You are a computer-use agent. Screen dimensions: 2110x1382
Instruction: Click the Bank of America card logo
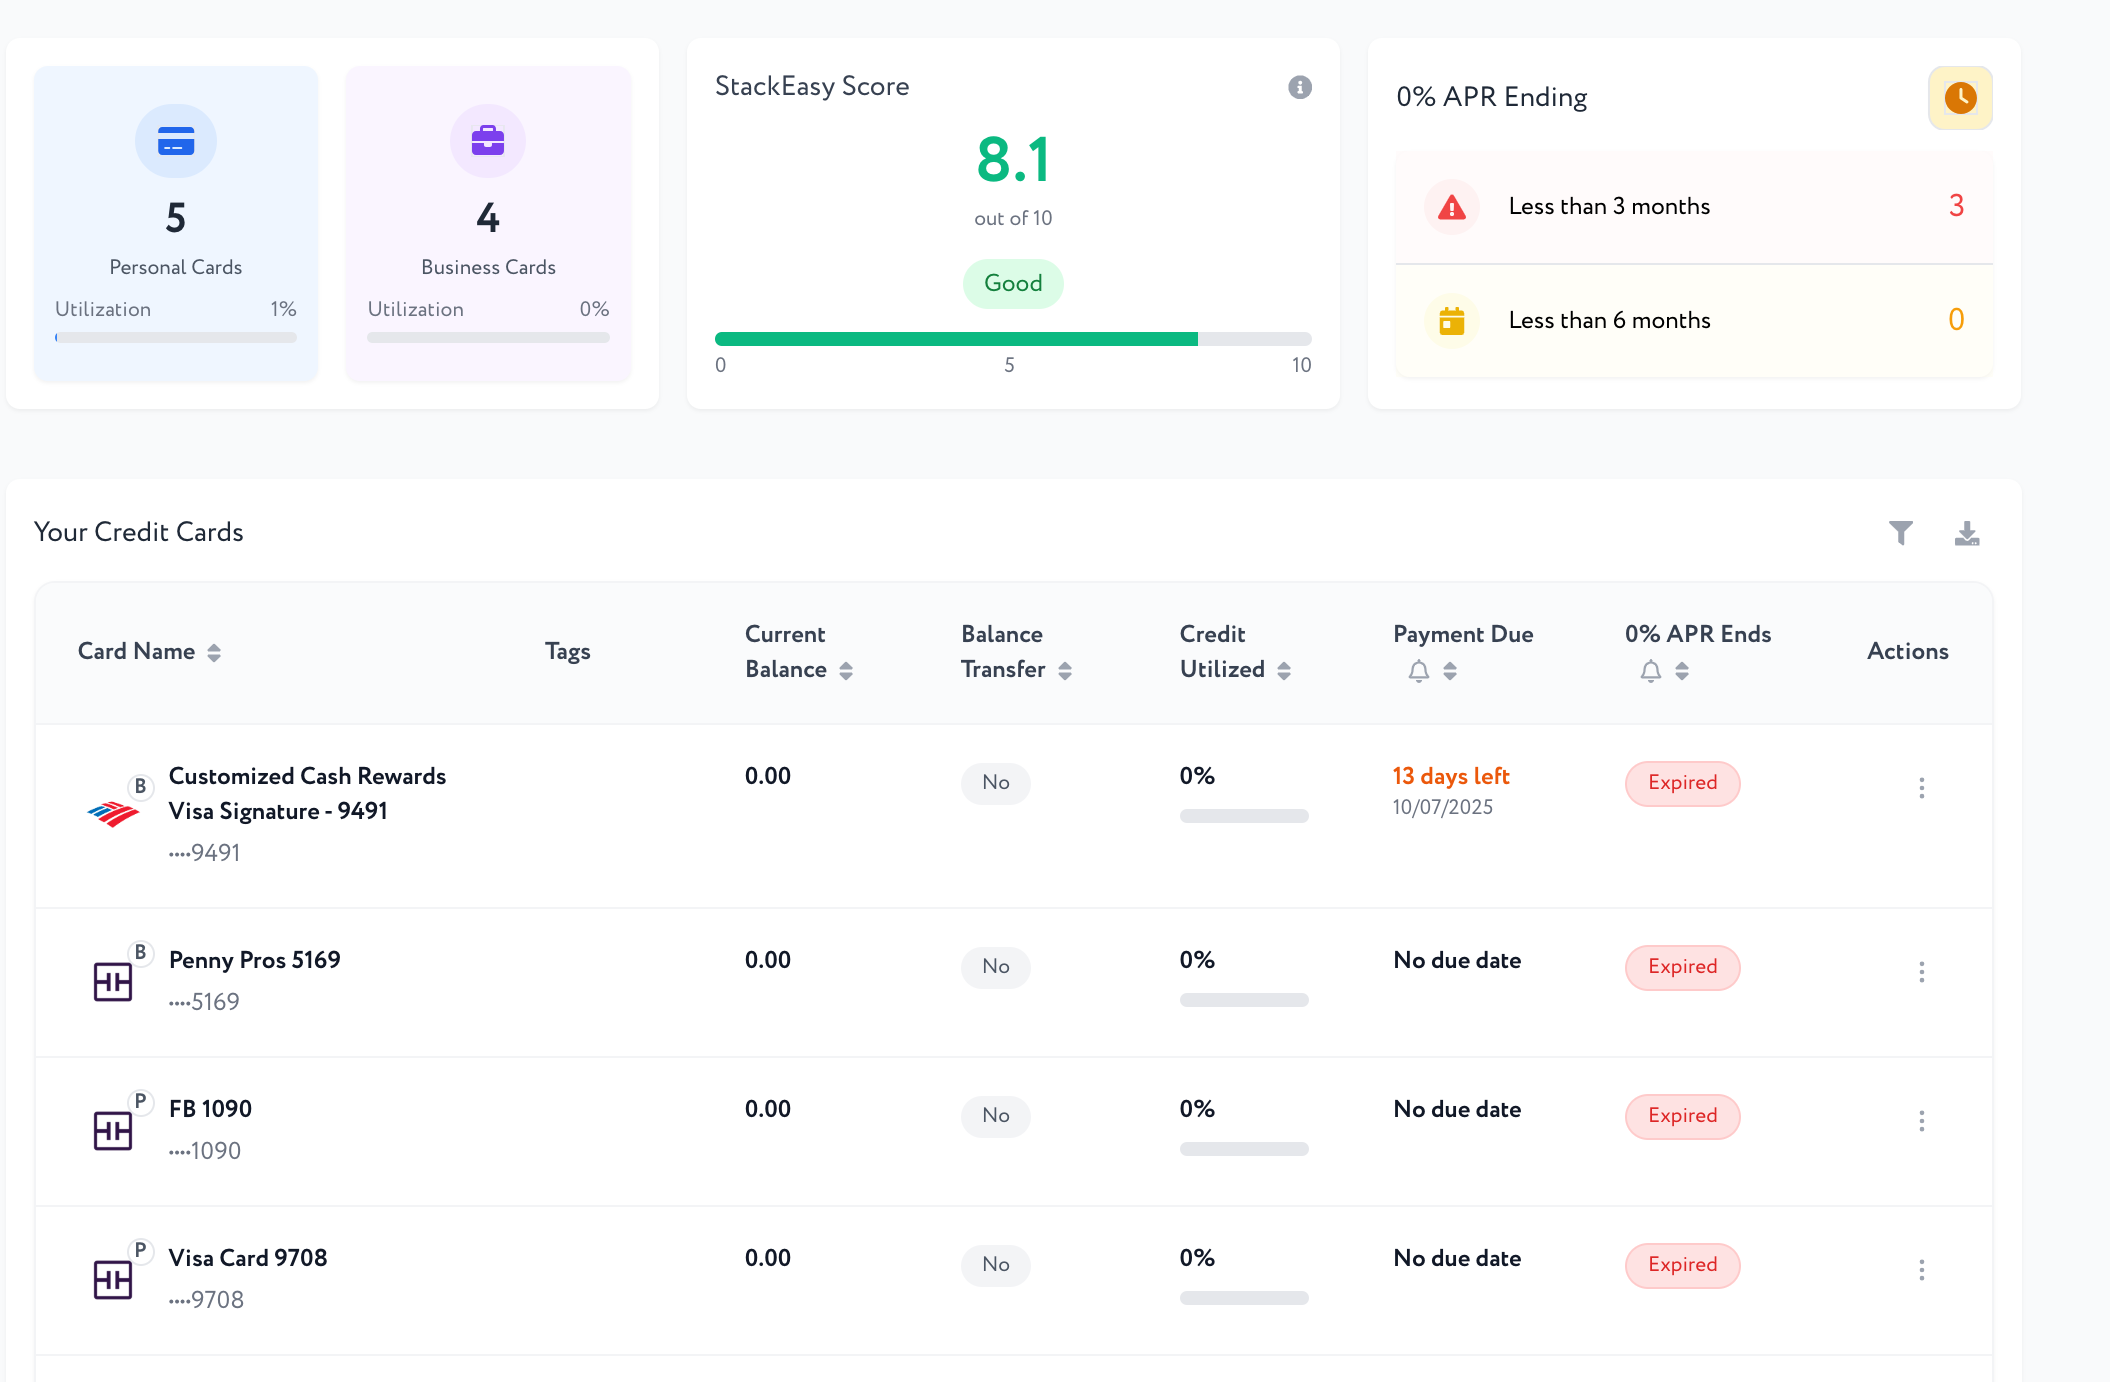[x=113, y=814]
